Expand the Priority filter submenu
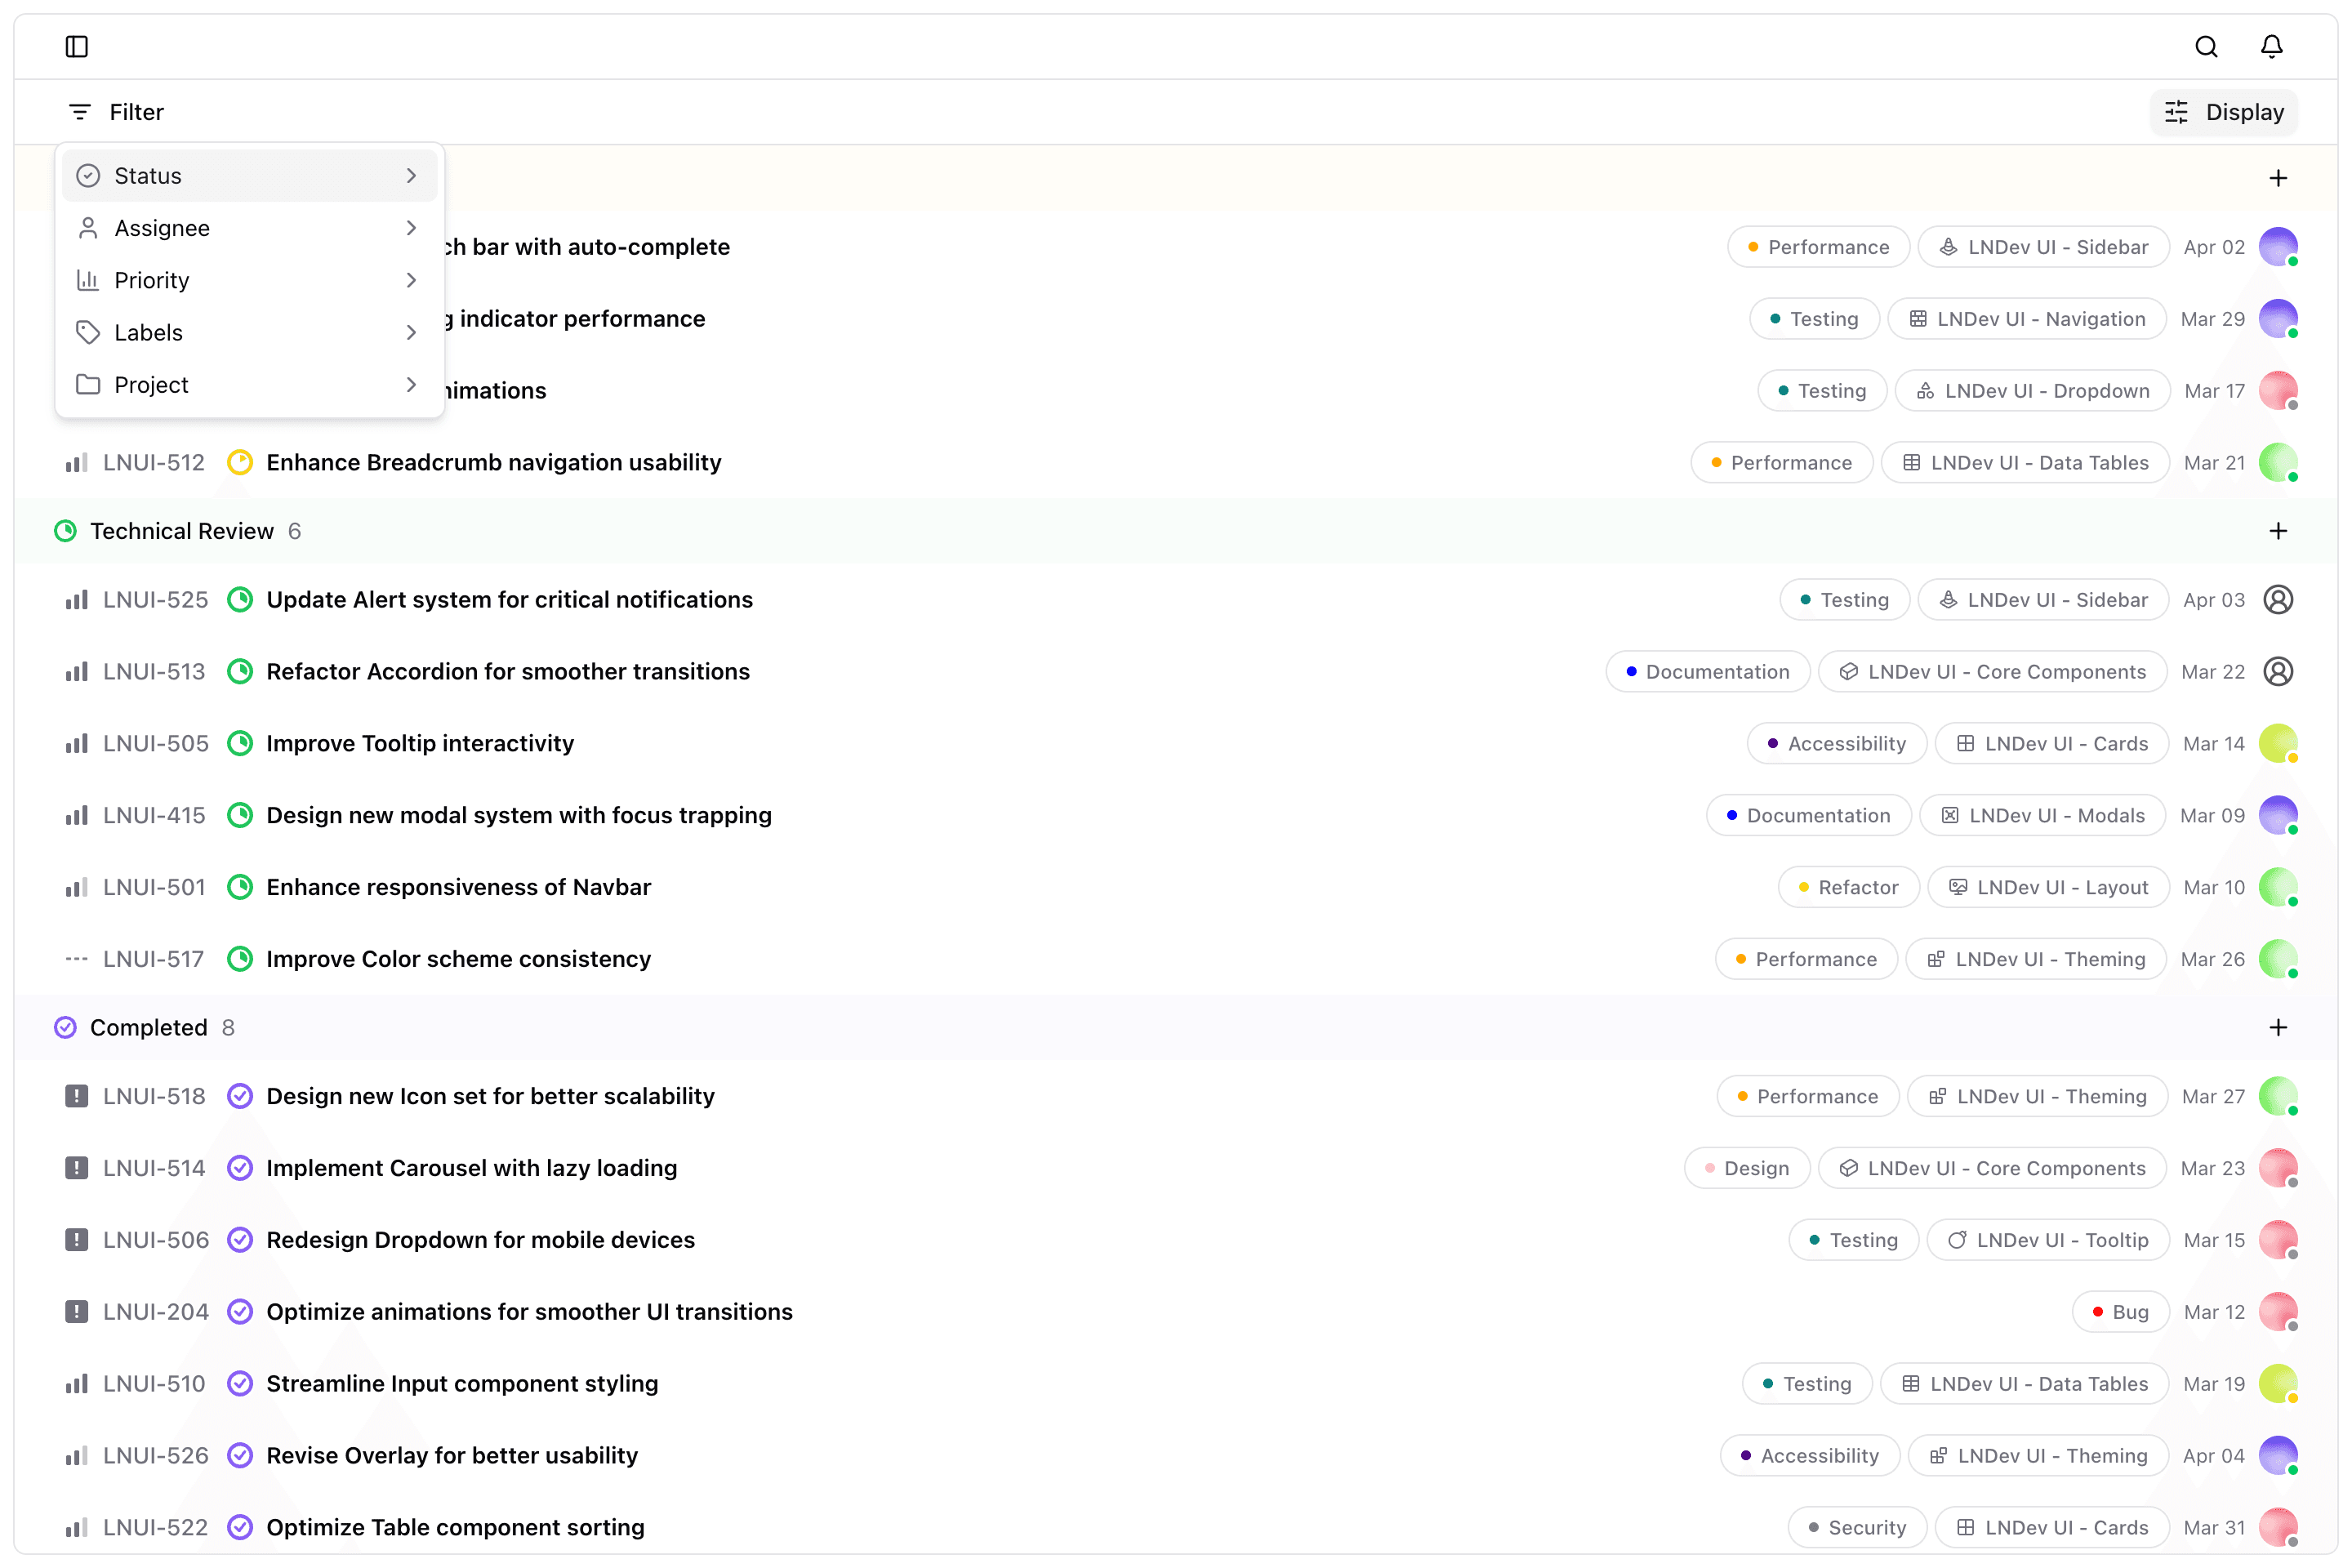This screenshot has height=1568, width=2352. tap(249, 280)
